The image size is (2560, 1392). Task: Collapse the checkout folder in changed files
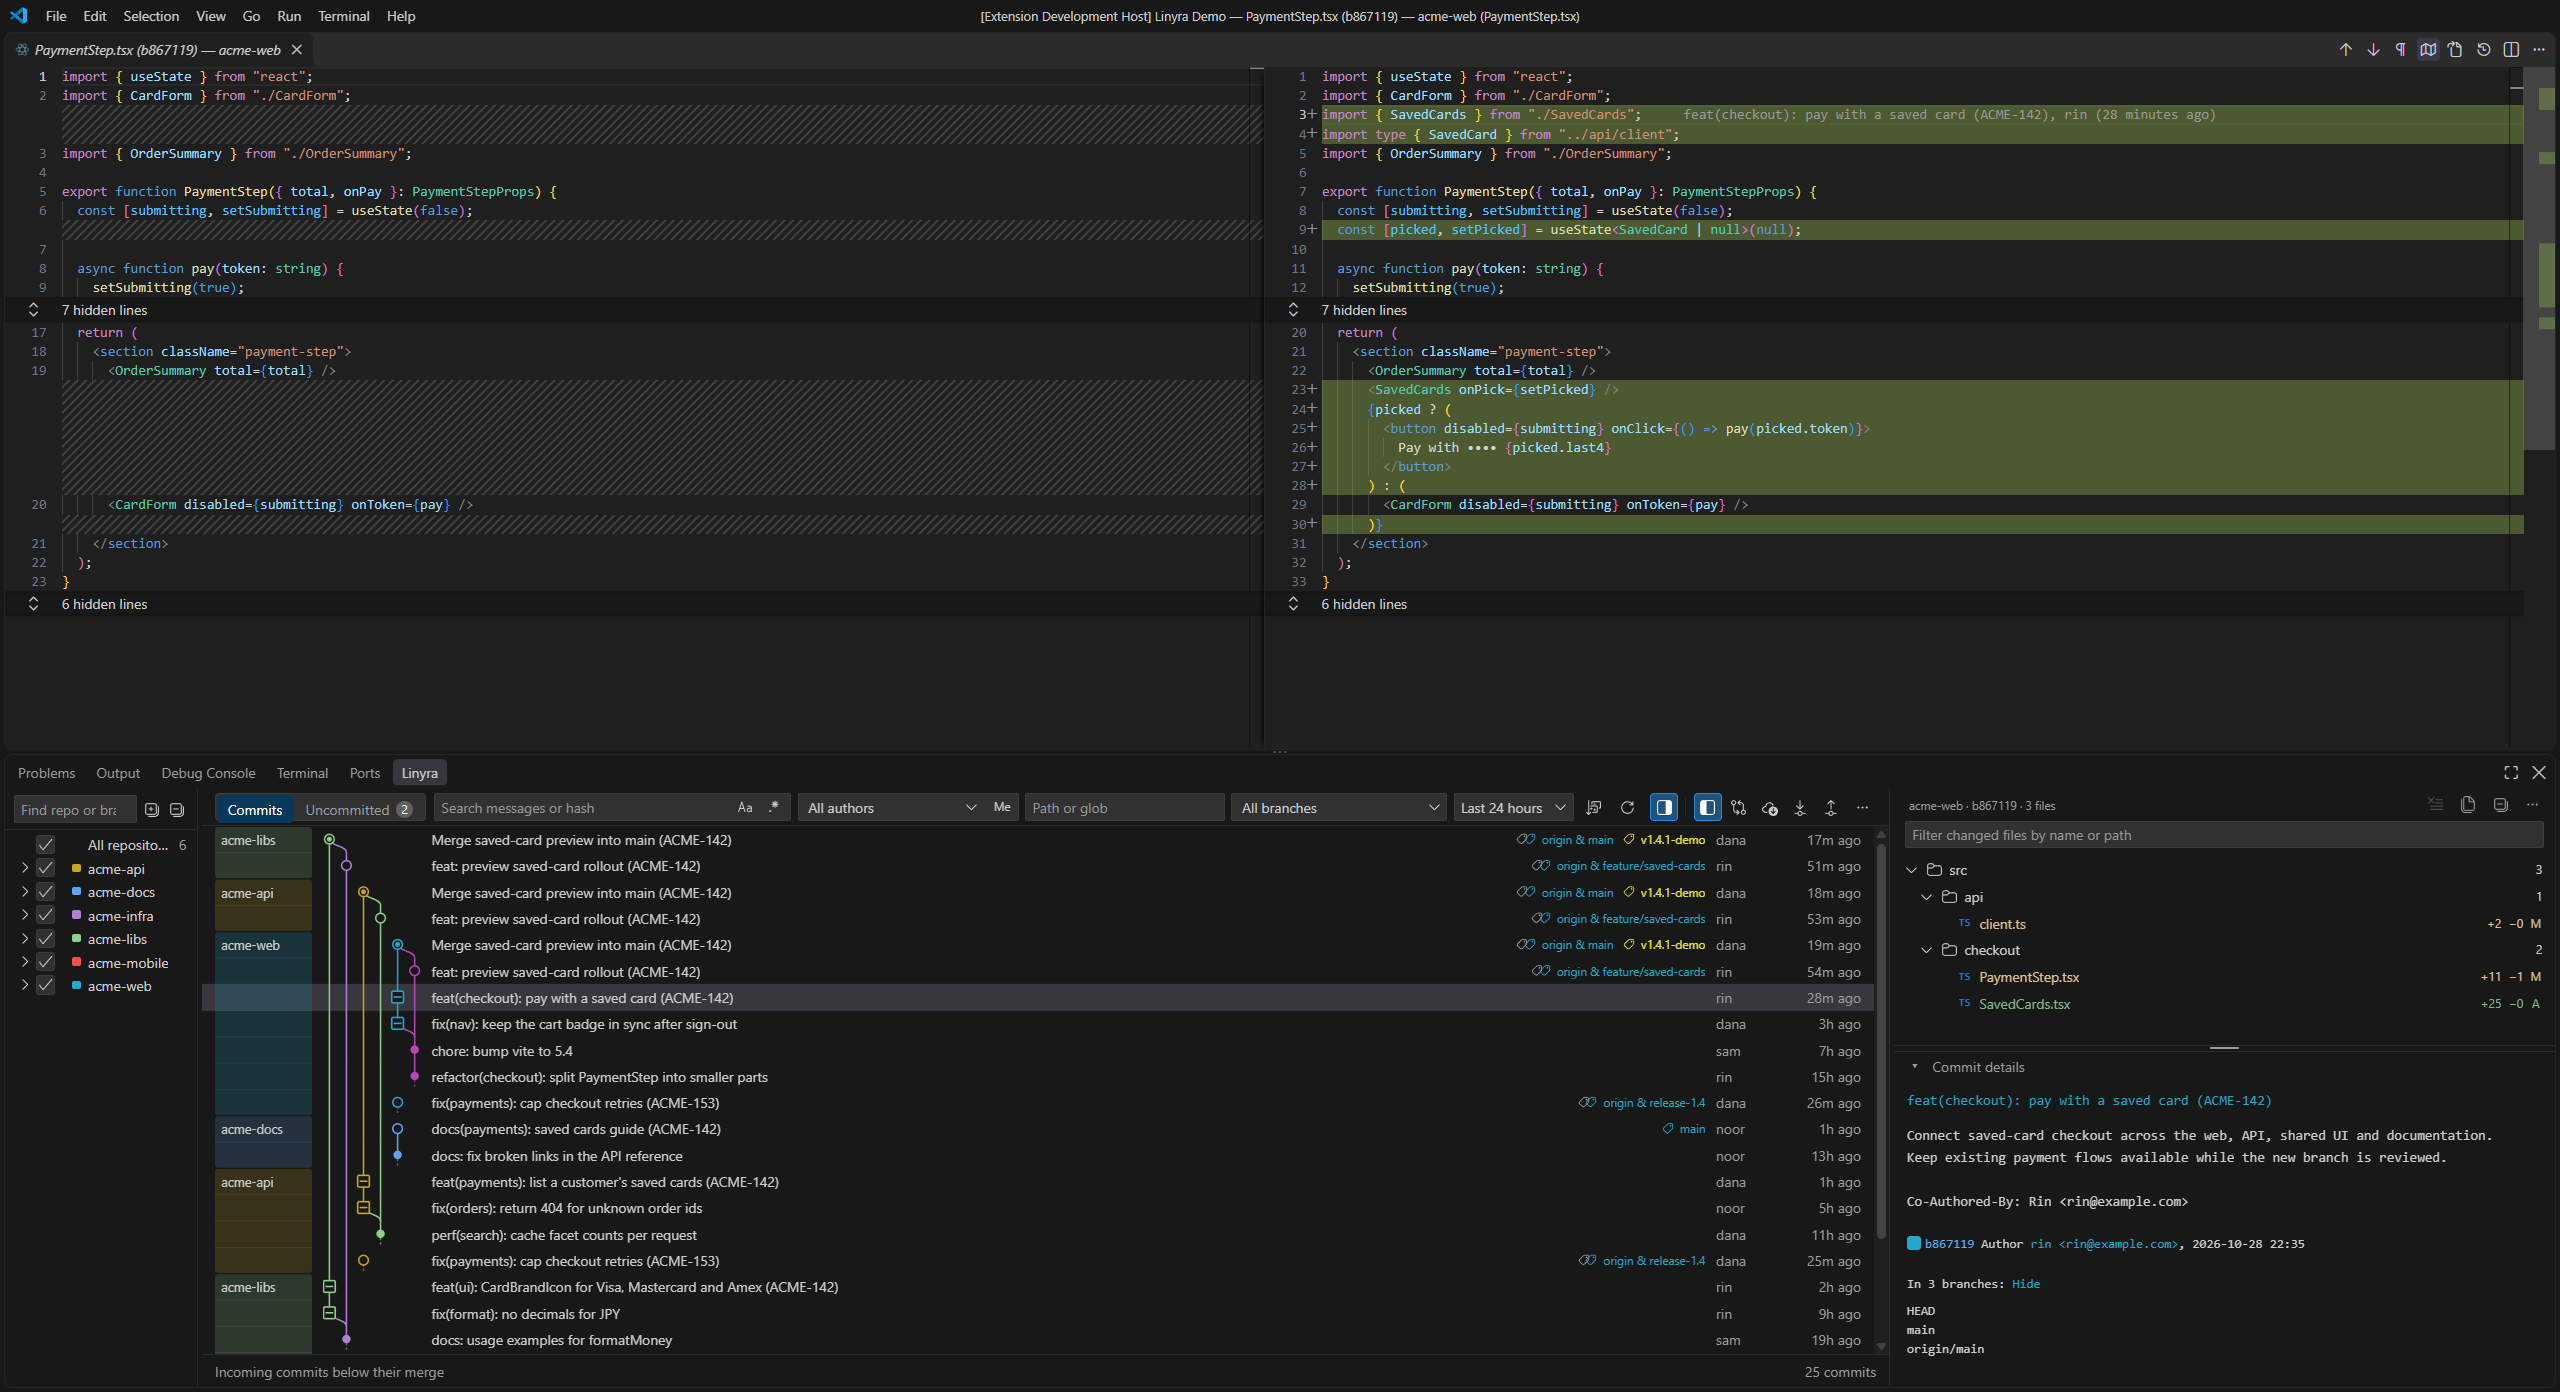click(1927, 950)
